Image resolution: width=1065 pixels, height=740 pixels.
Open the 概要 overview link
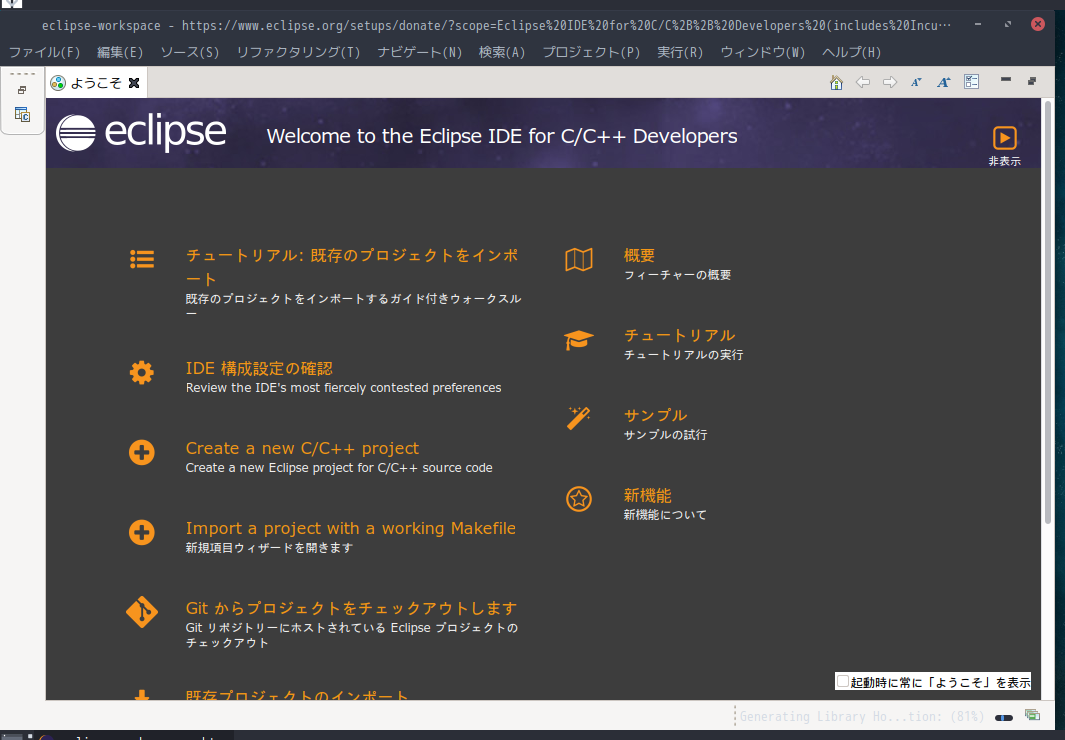pyautogui.click(x=639, y=255)
